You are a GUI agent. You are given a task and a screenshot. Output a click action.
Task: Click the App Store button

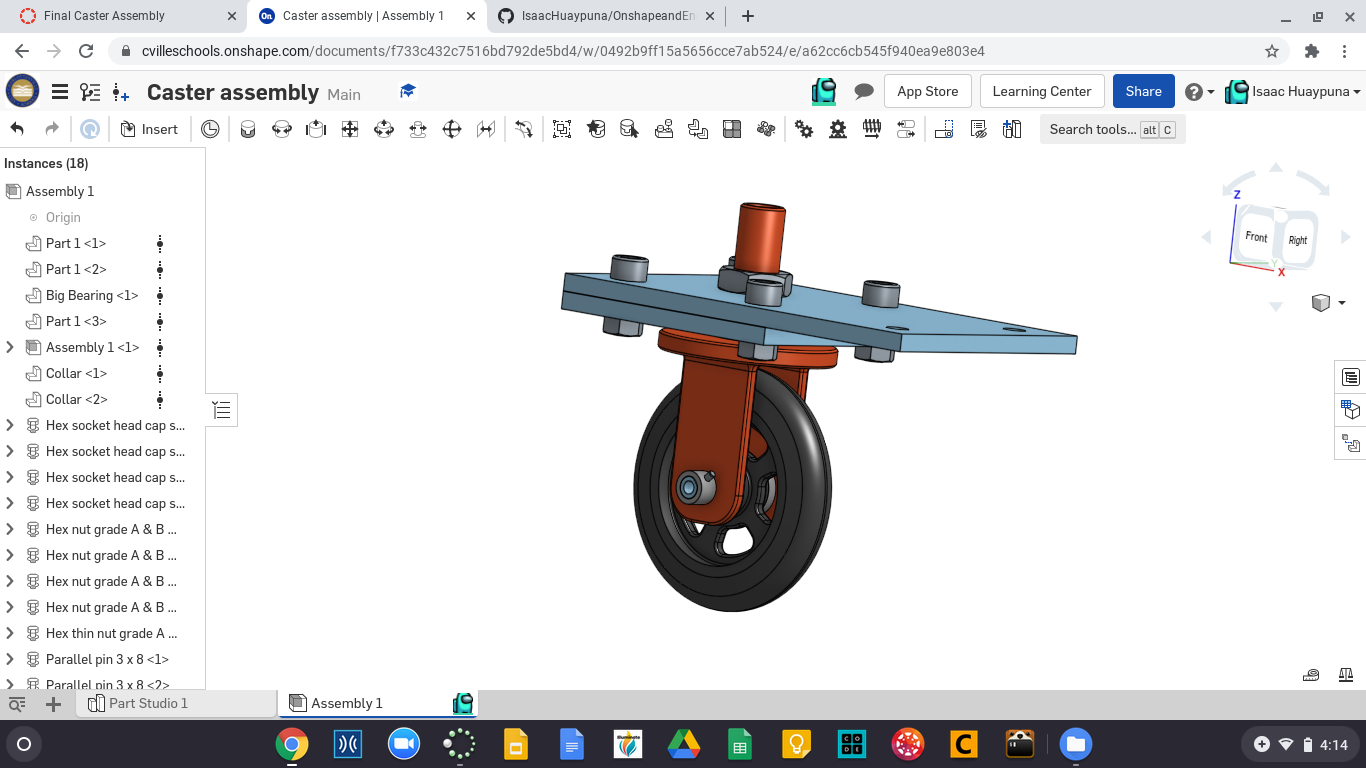pos(927,91)
